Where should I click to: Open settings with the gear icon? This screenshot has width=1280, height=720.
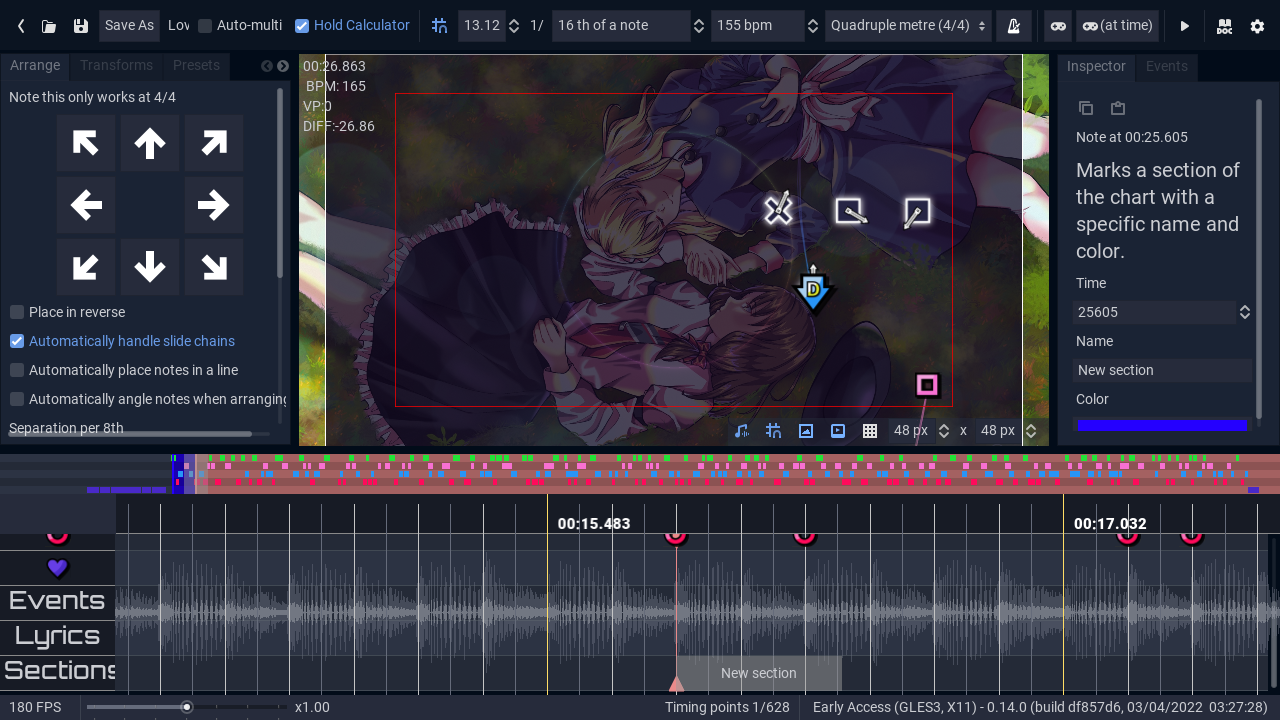pos(1257,26)
